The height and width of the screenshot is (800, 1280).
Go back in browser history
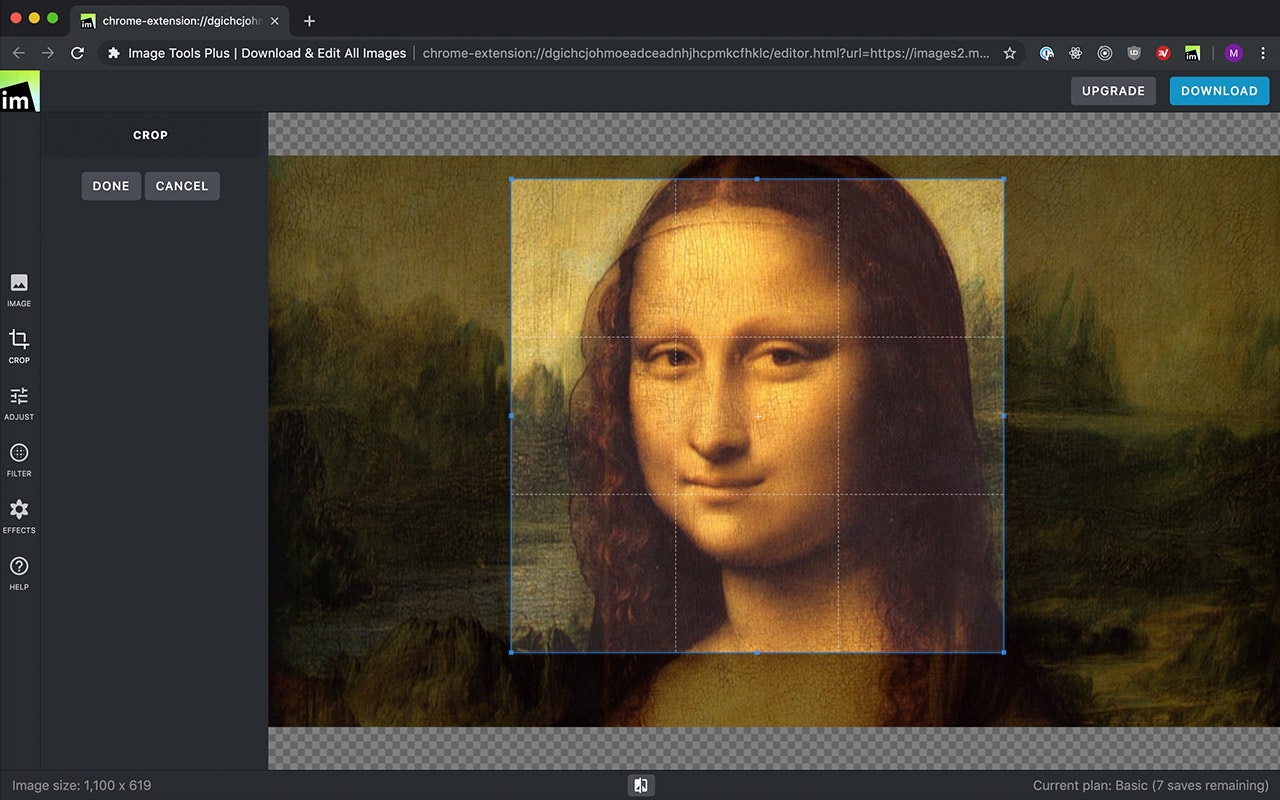[x=19, y=53]
